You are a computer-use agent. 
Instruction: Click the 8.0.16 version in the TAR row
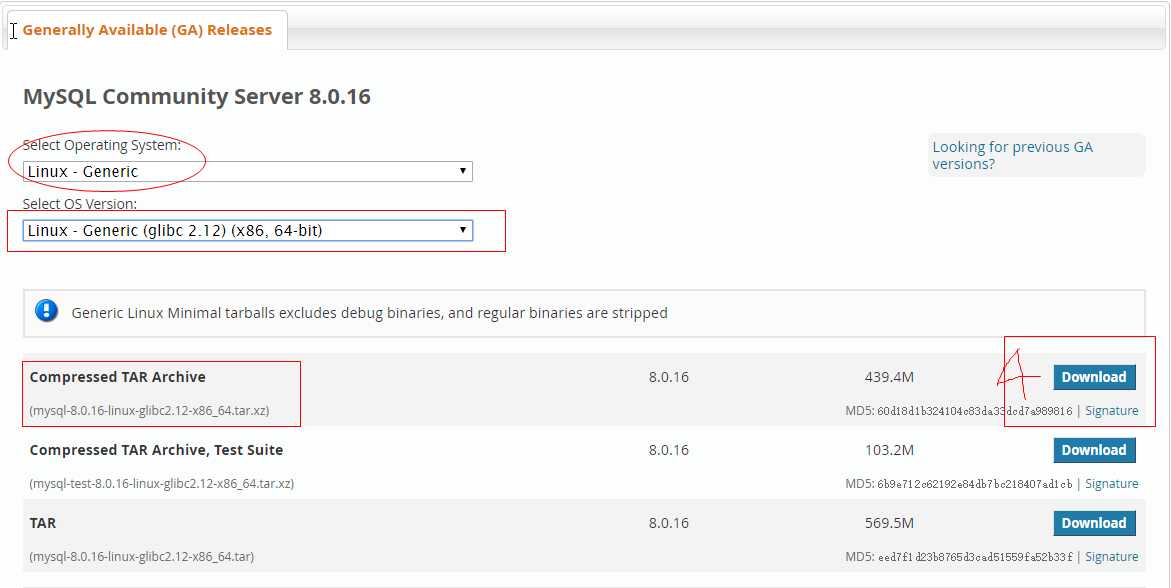668,523
